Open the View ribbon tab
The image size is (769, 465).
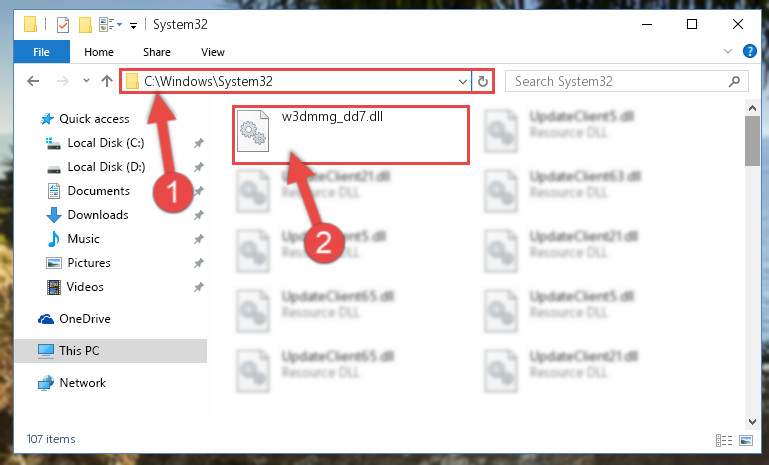(213, 52)
